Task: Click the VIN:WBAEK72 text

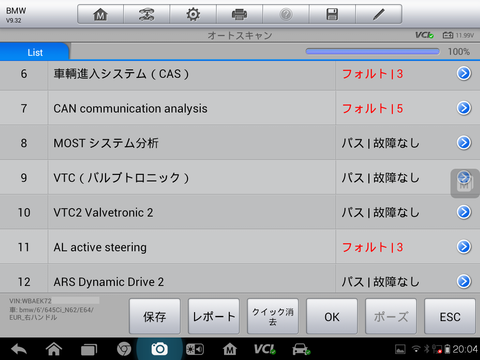Action: pos(30,301)
